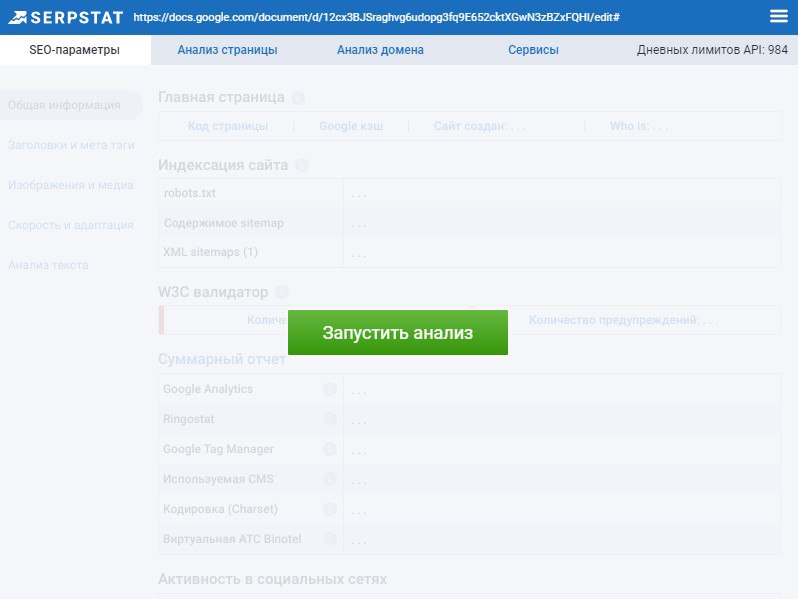The image size is (798, 599).
Task: Open Анализ текста section
Action: pos(48,265)
